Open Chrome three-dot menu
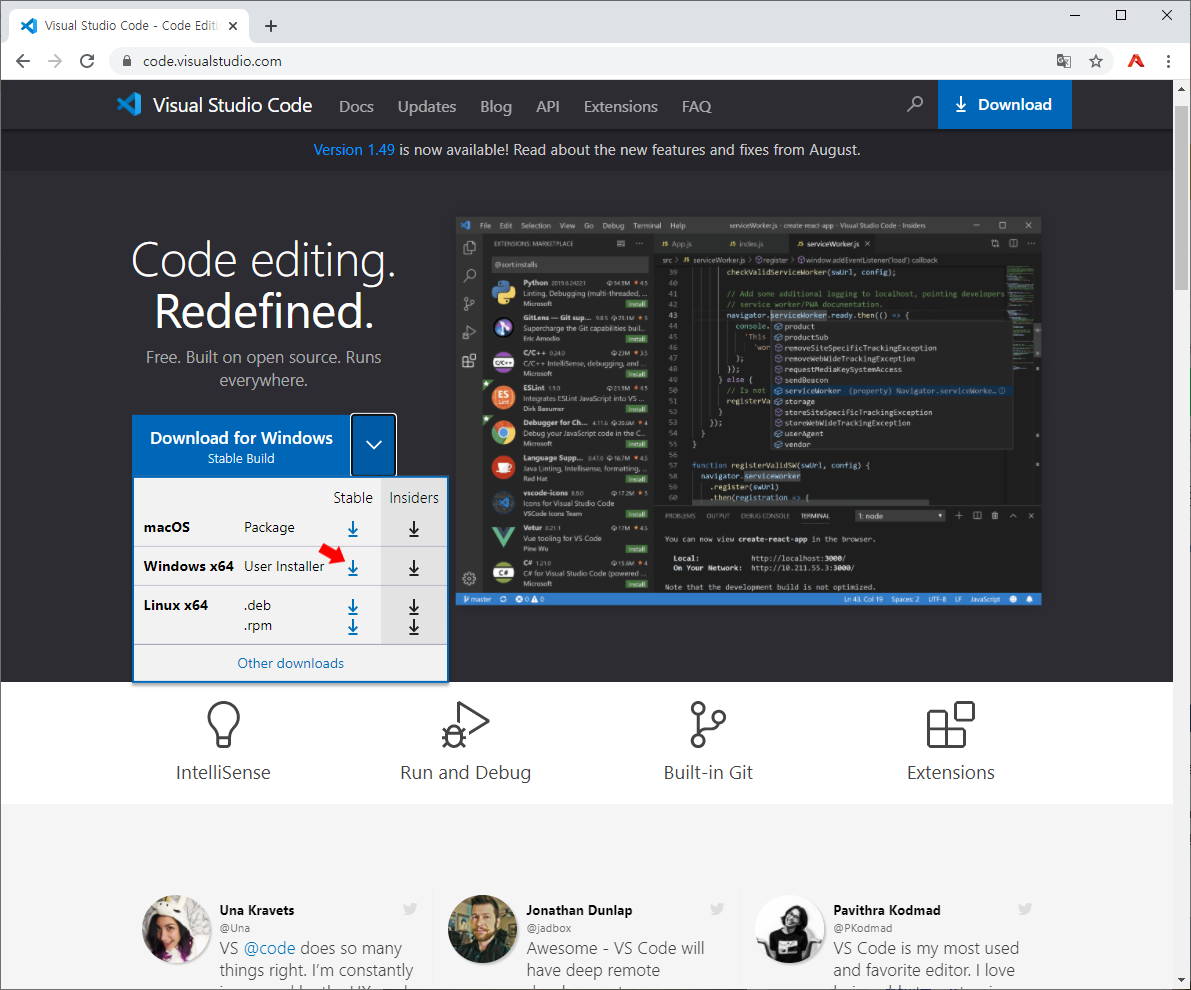The image size is (1191, 990). click(1168, 61)
